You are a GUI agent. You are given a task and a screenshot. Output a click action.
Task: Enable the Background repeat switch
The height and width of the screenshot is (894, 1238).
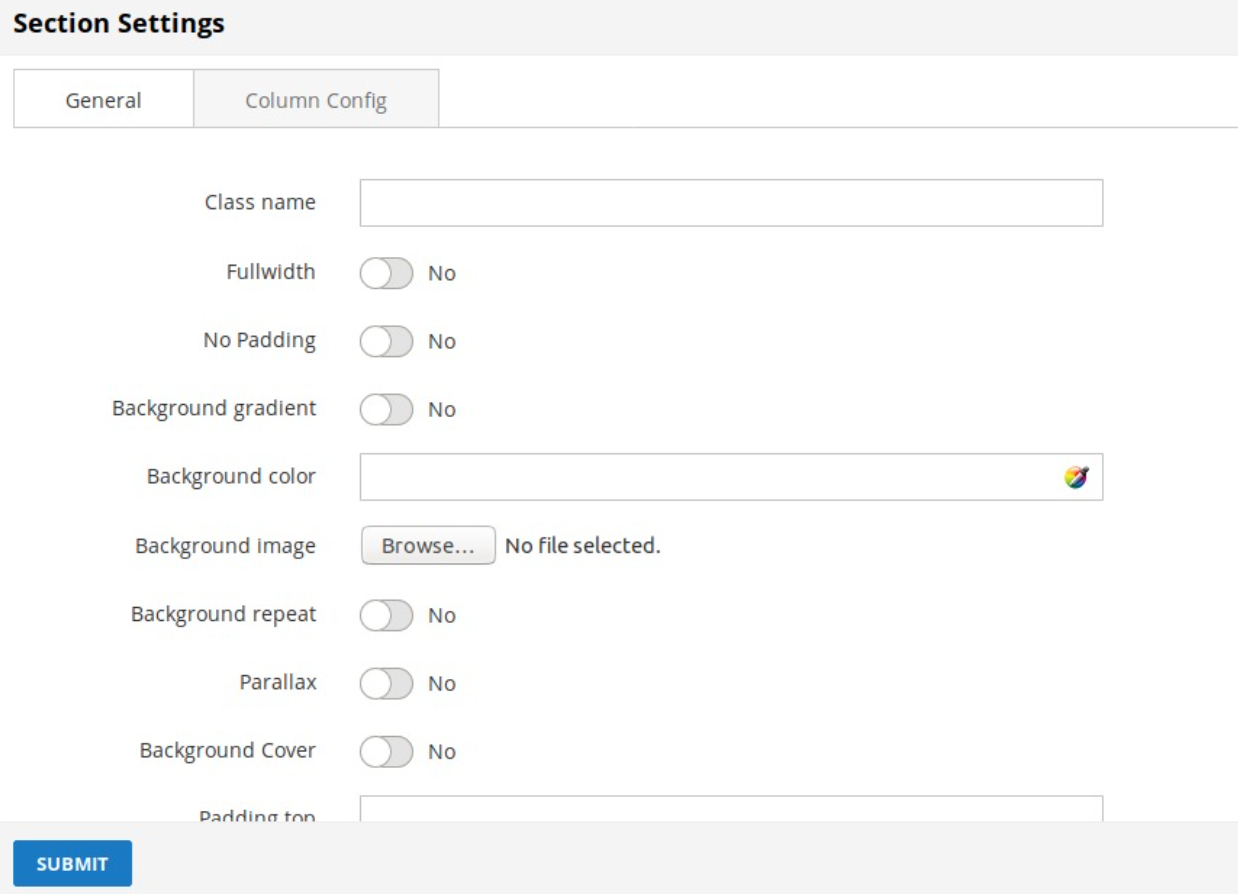click(386, 615)
